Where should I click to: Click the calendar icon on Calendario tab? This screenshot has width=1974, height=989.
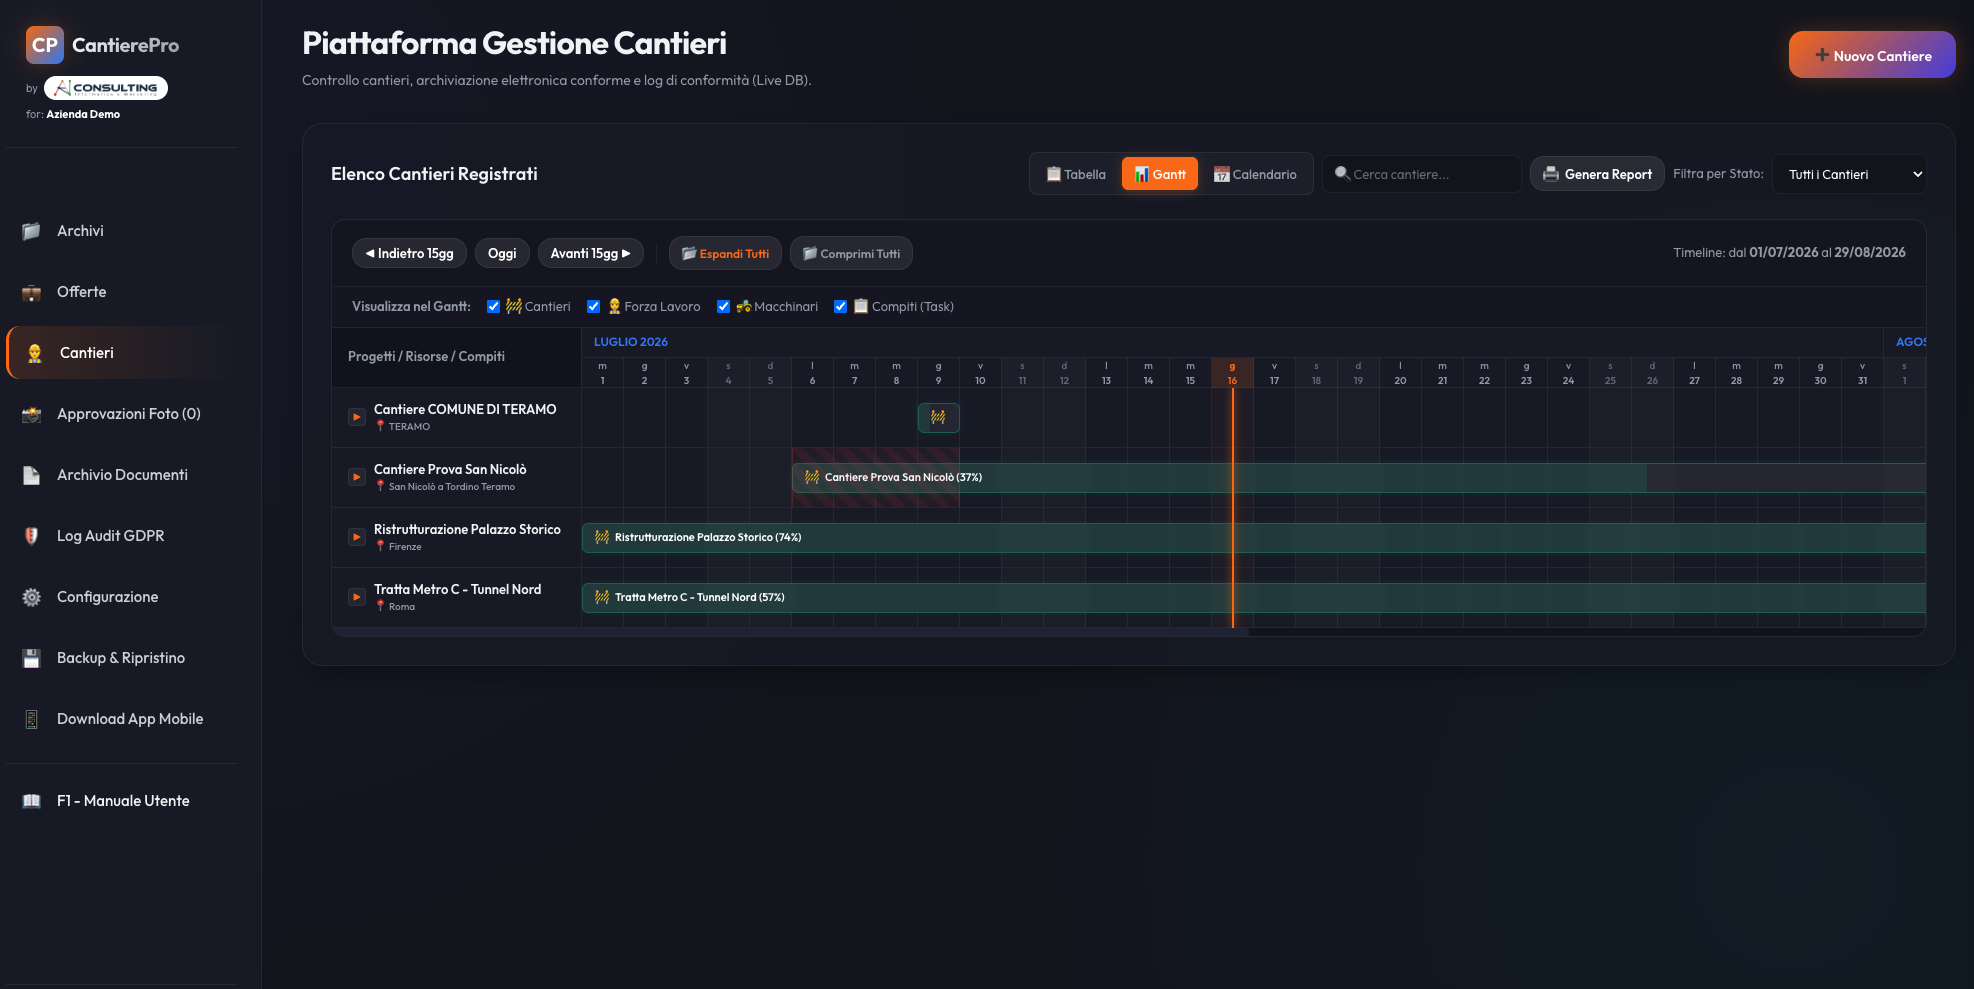[1221, 174]
